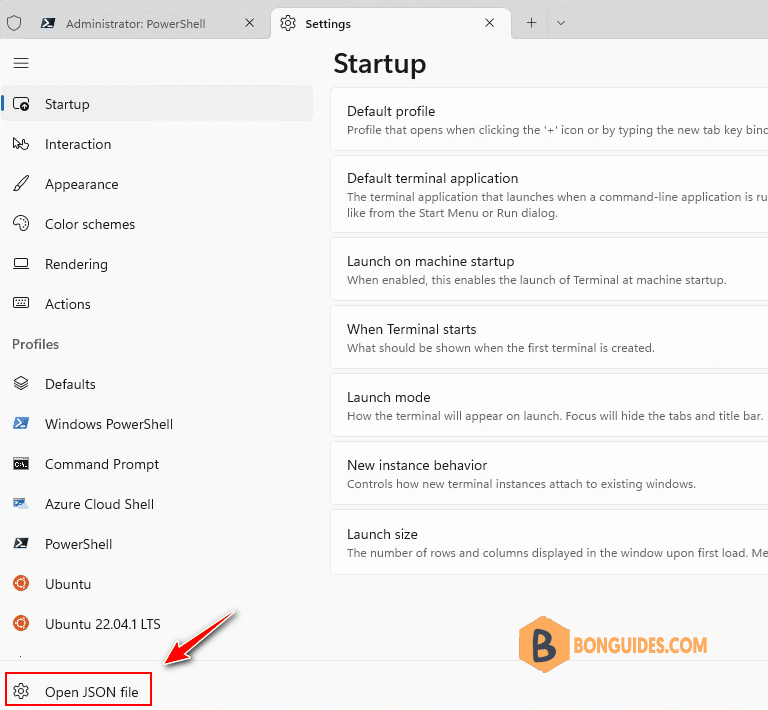The height and width of the screenshot is (710, 768).
Task: Click the Rendering monitor icon
Action: (x=21, y=264)
